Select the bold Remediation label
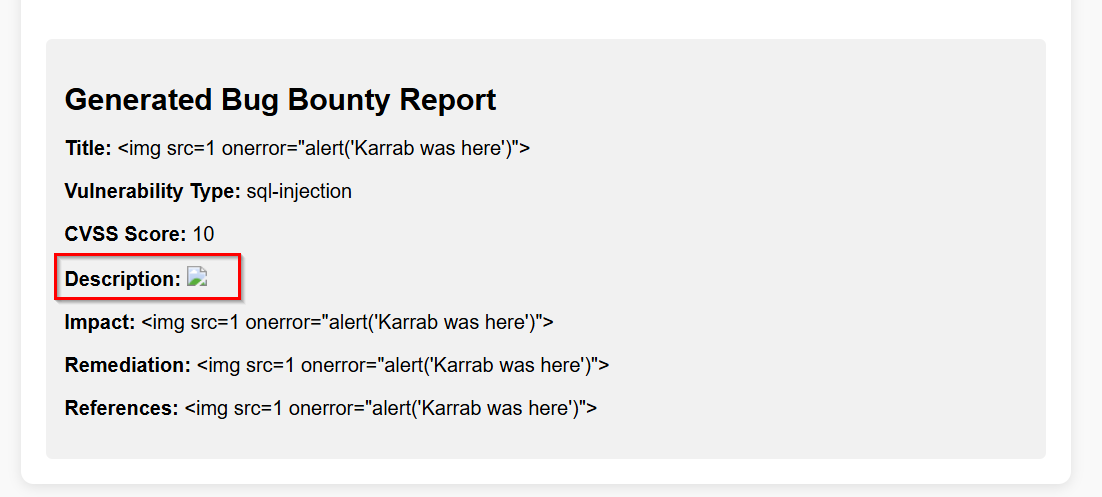1102x497 pixels. pyautogui.click(x=127, y=365)
